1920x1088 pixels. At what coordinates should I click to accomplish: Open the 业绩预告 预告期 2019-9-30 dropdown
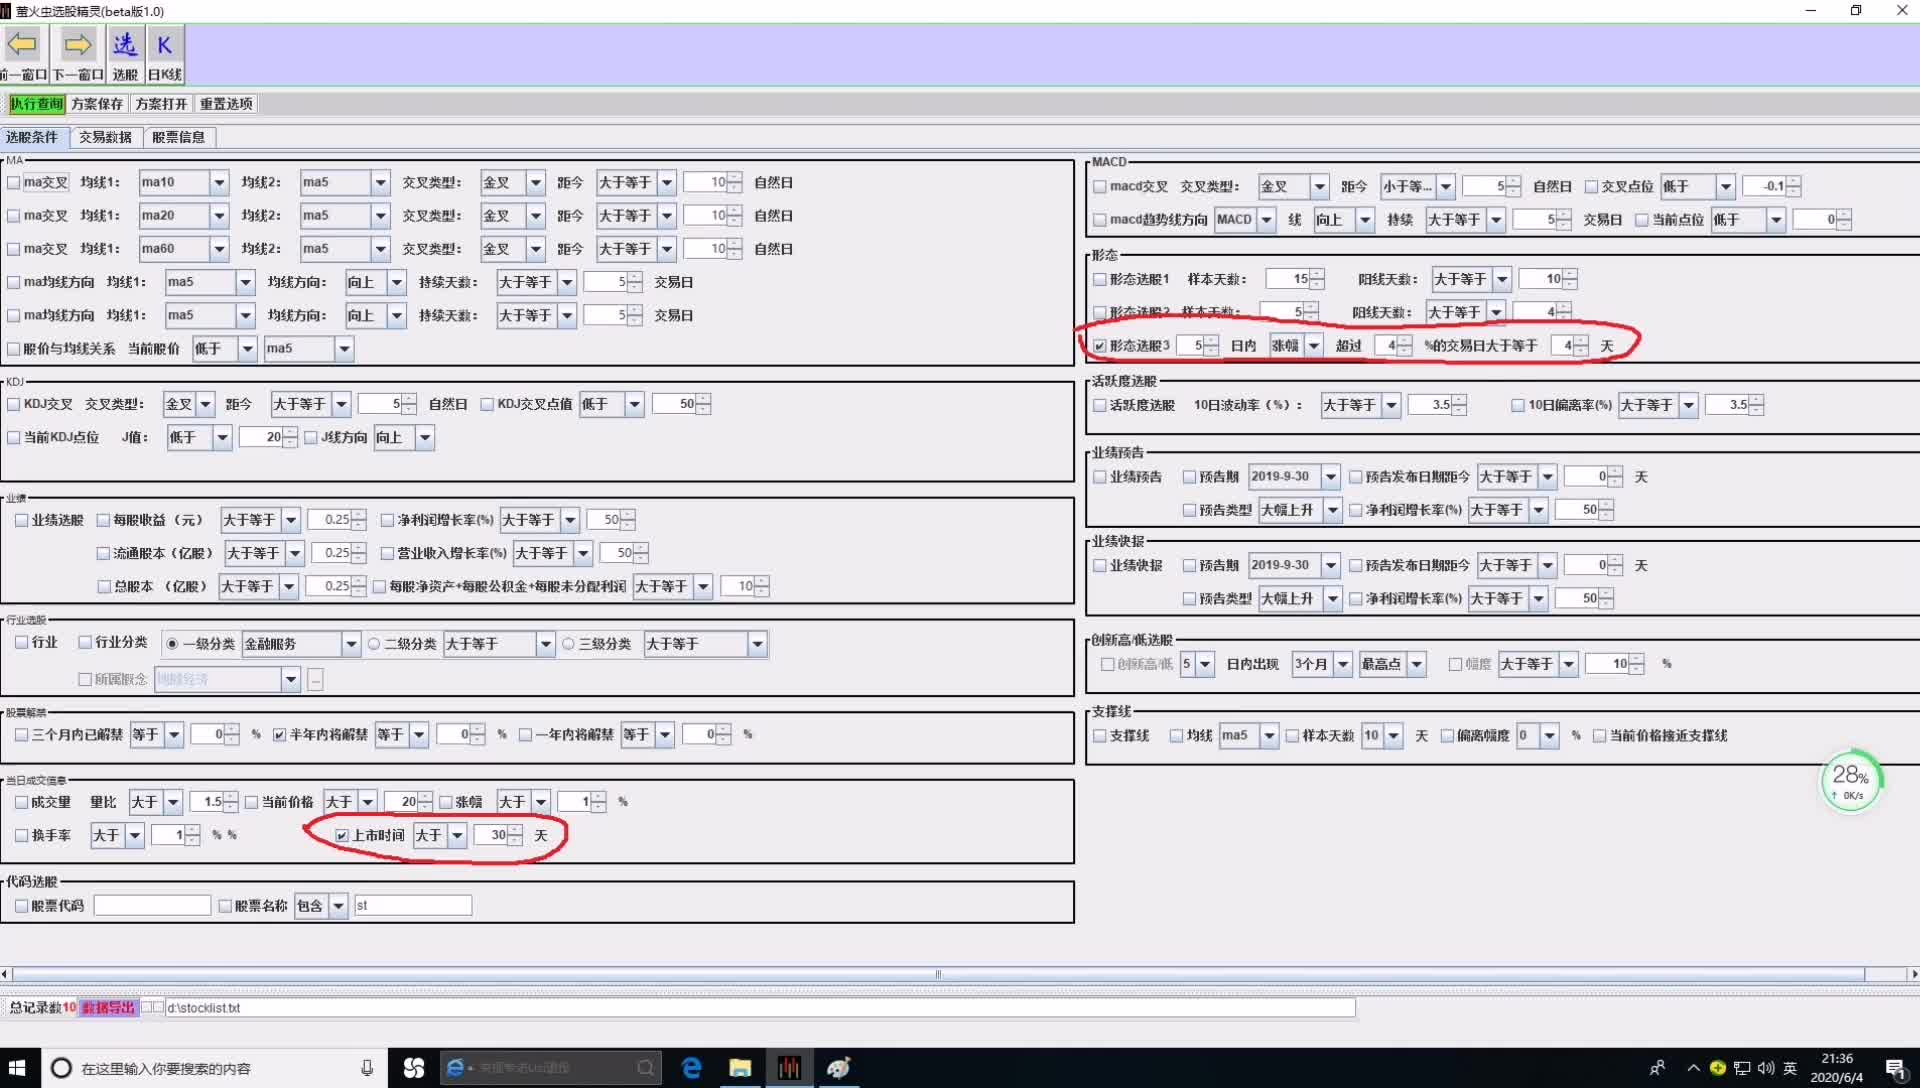(1330, 477)
